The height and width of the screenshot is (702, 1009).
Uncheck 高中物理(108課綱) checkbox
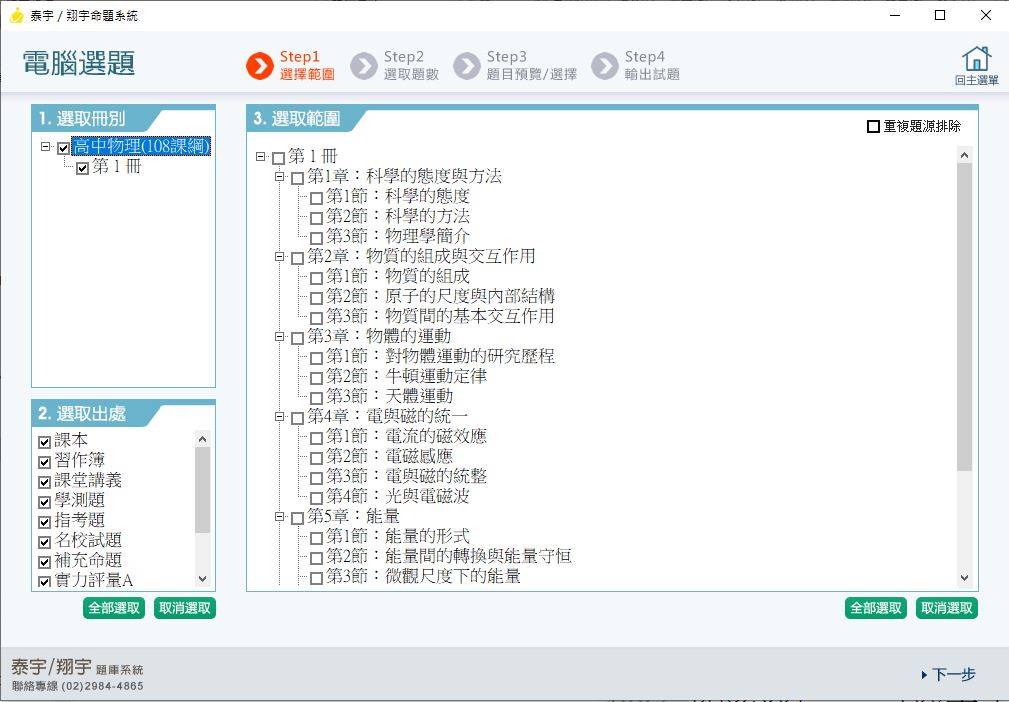tap(63, 149)
